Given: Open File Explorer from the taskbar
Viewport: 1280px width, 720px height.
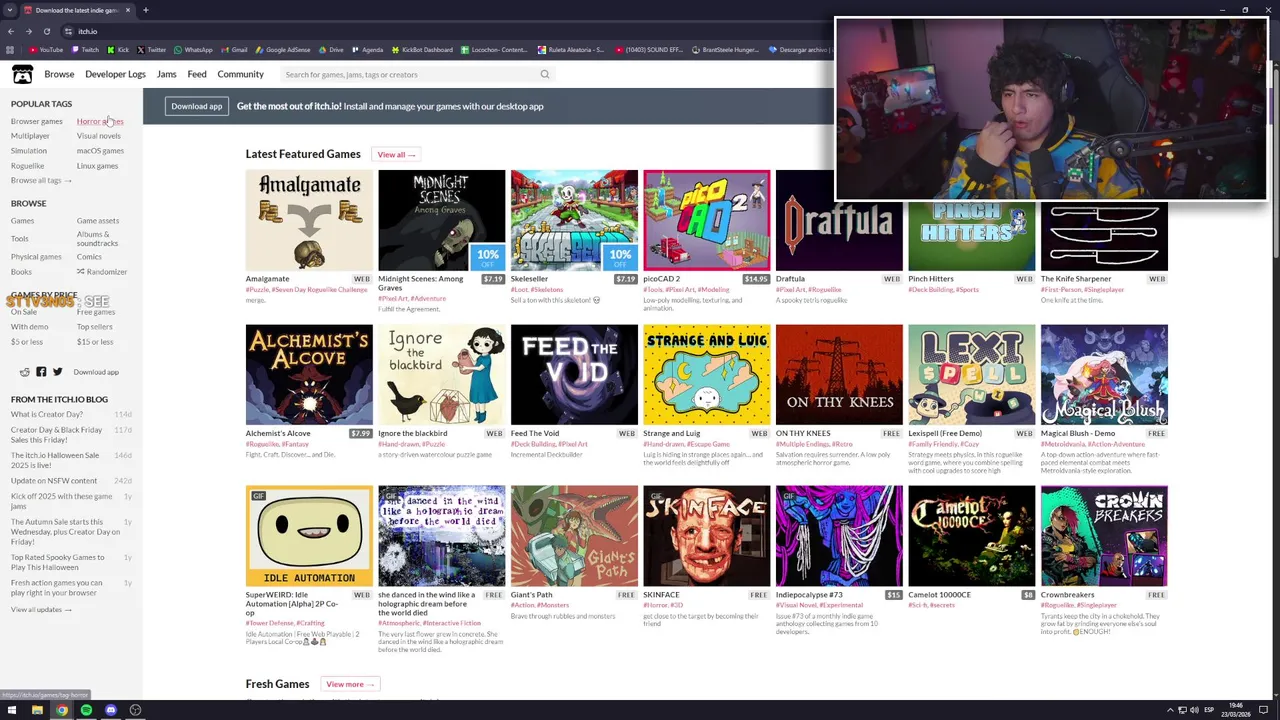Looking at the screenshot, I should tap(37, 710).
